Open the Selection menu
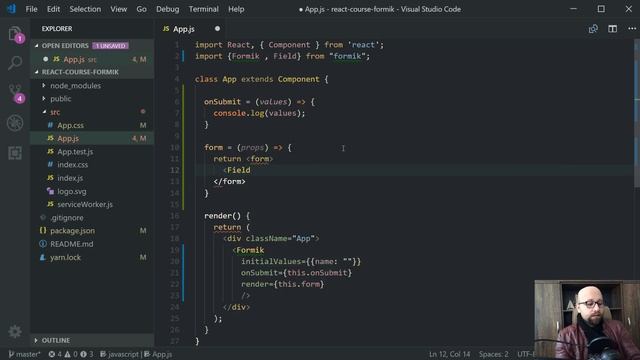 pyautogui.click(x=85, y=9)
